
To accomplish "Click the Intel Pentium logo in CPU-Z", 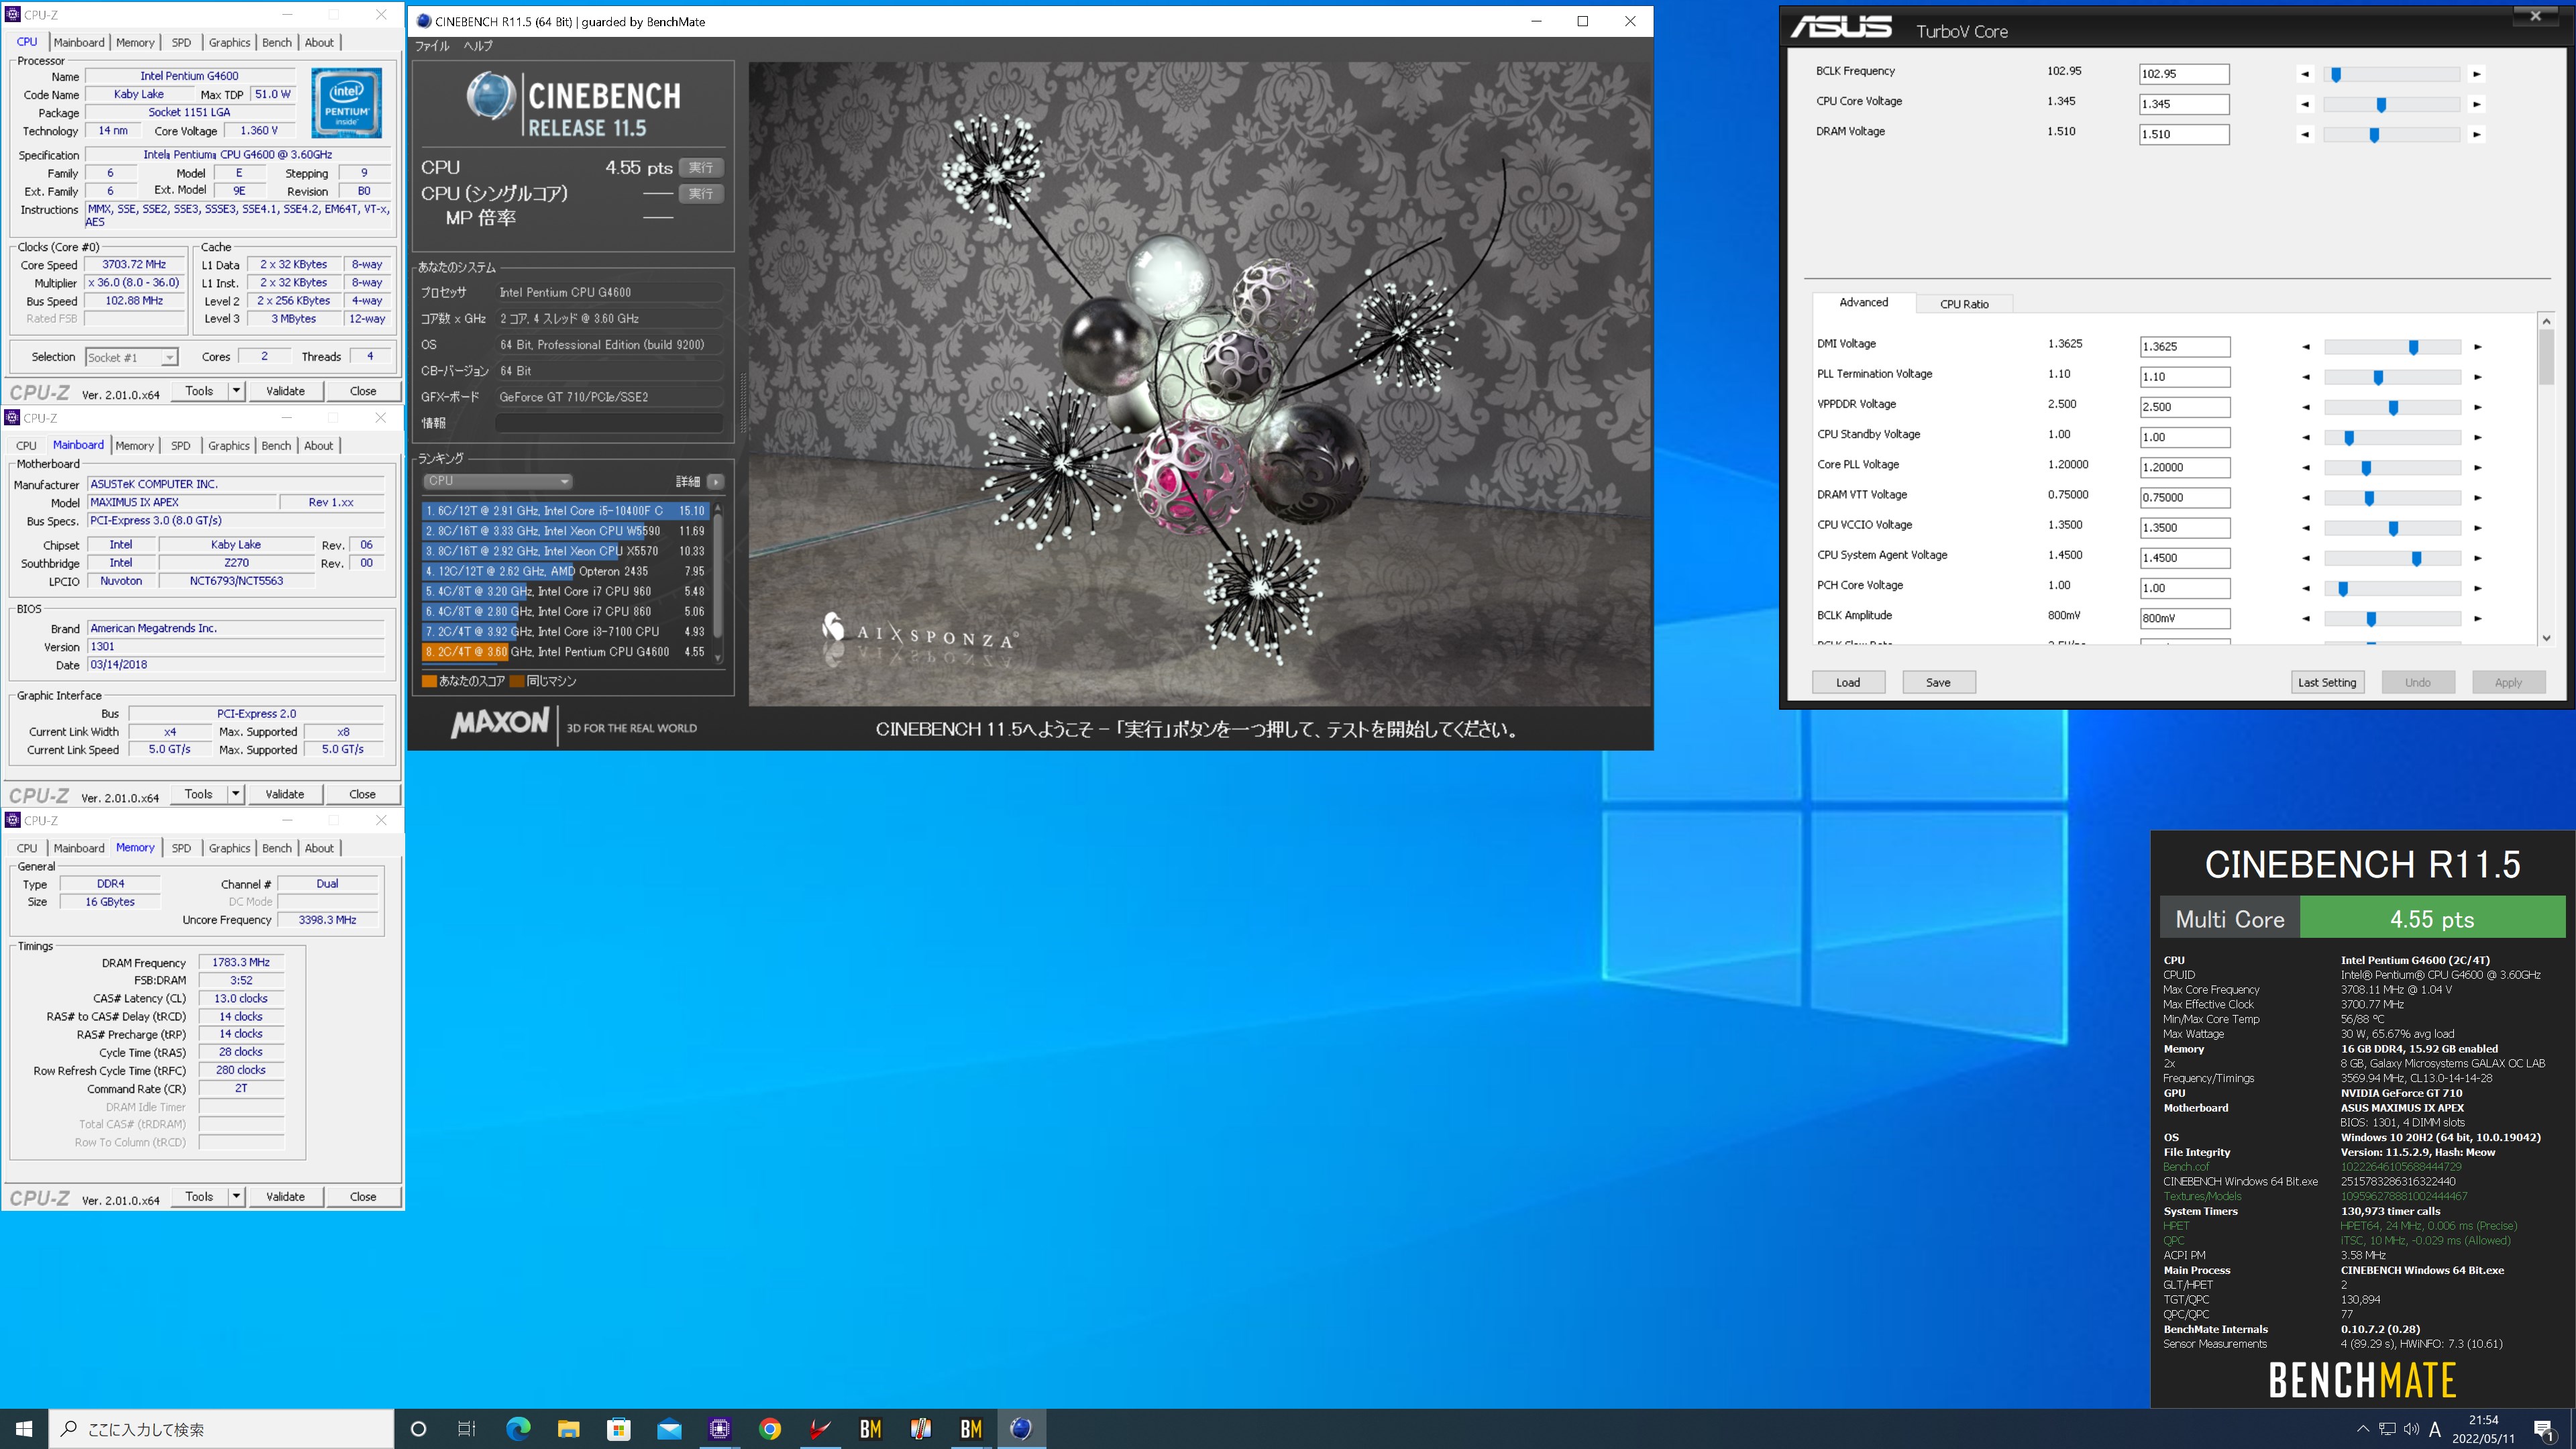I will coord(346,103).
